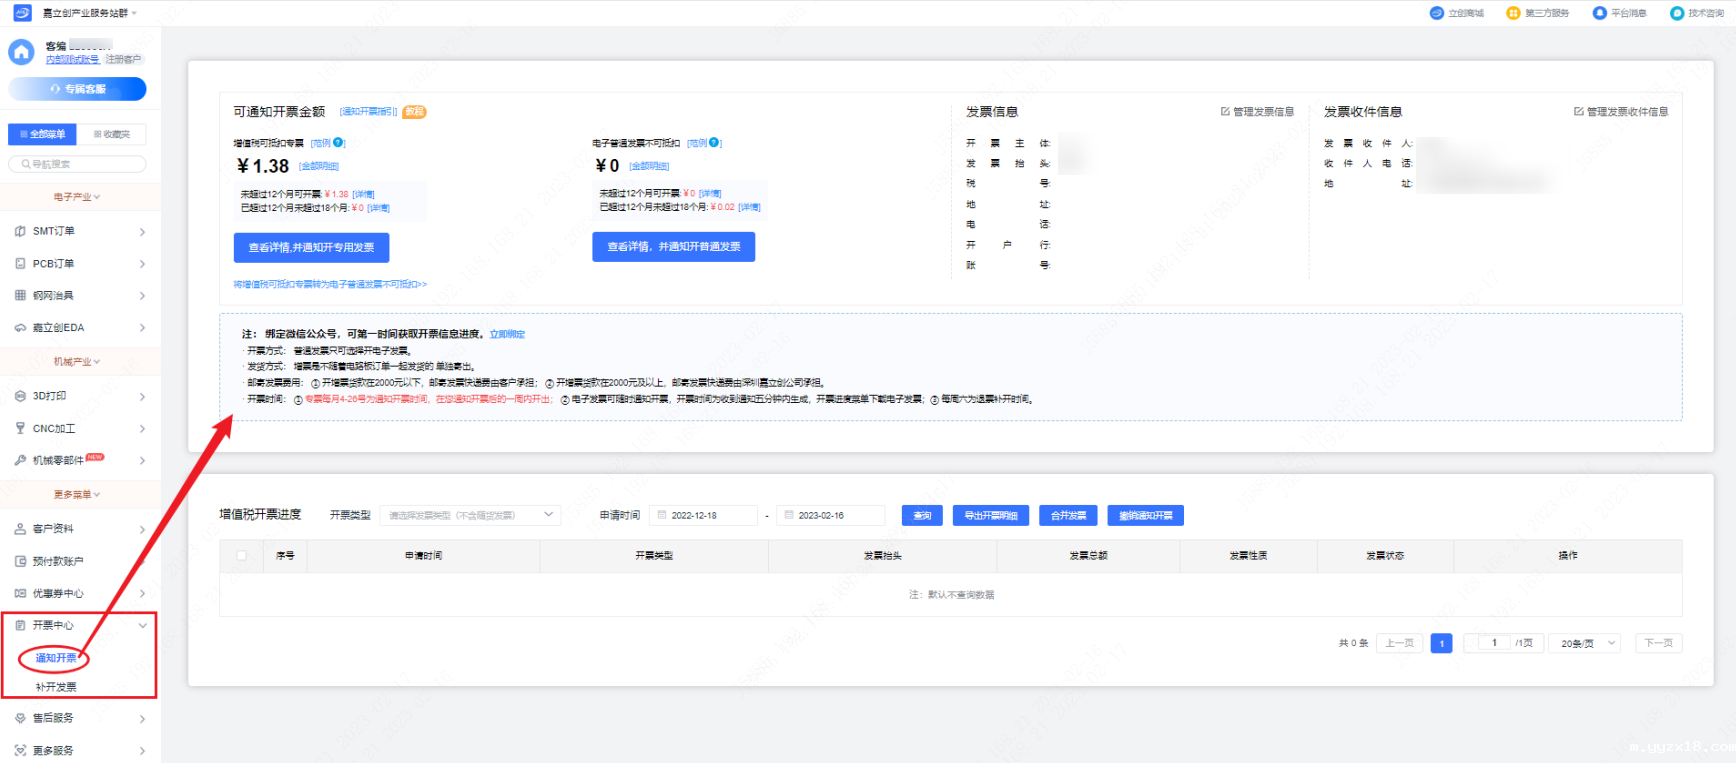Click help icon beside 增值税可抵扣专票 范例

click(339, 143)
